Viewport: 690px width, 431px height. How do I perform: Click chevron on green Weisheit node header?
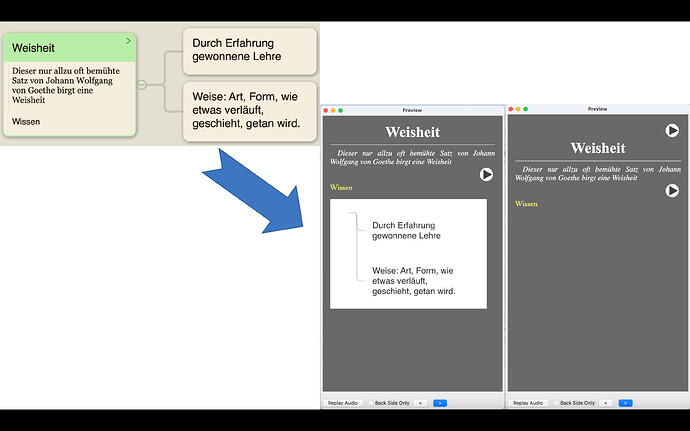point(128,41)
